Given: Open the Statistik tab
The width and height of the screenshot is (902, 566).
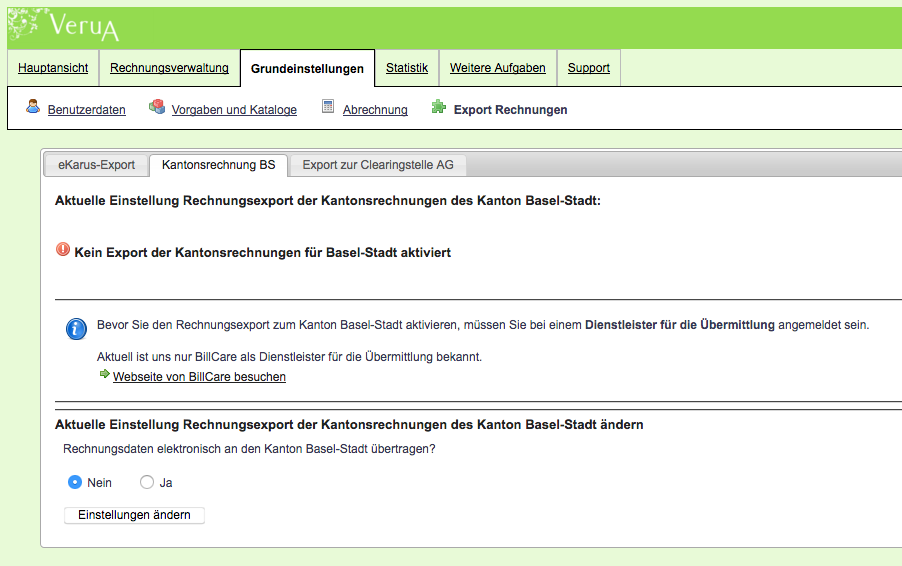Looking at the screenshot, I should pyautogui.click(x=407, y=68).
